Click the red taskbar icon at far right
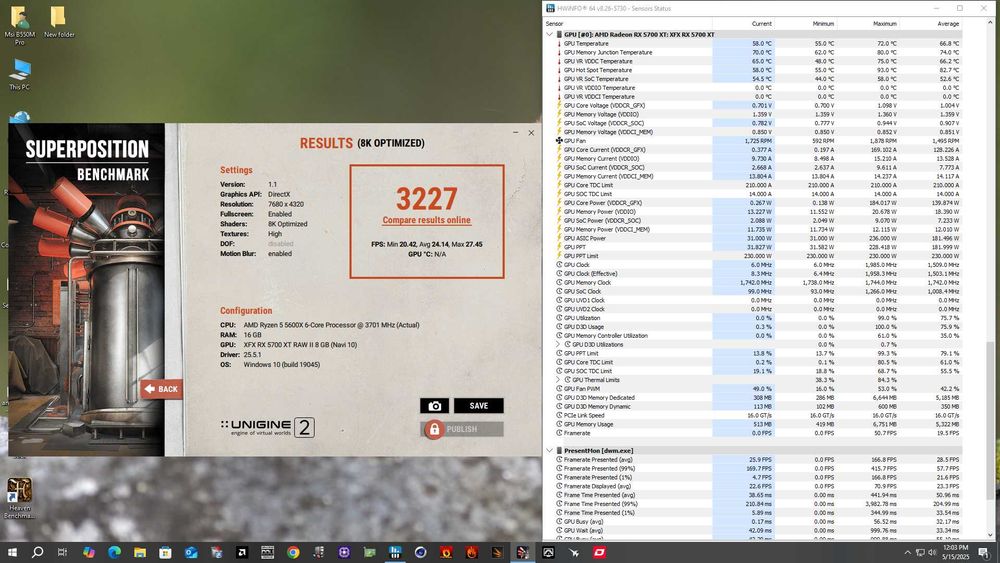Viewport: 1000px width, 563px height. 599,552
